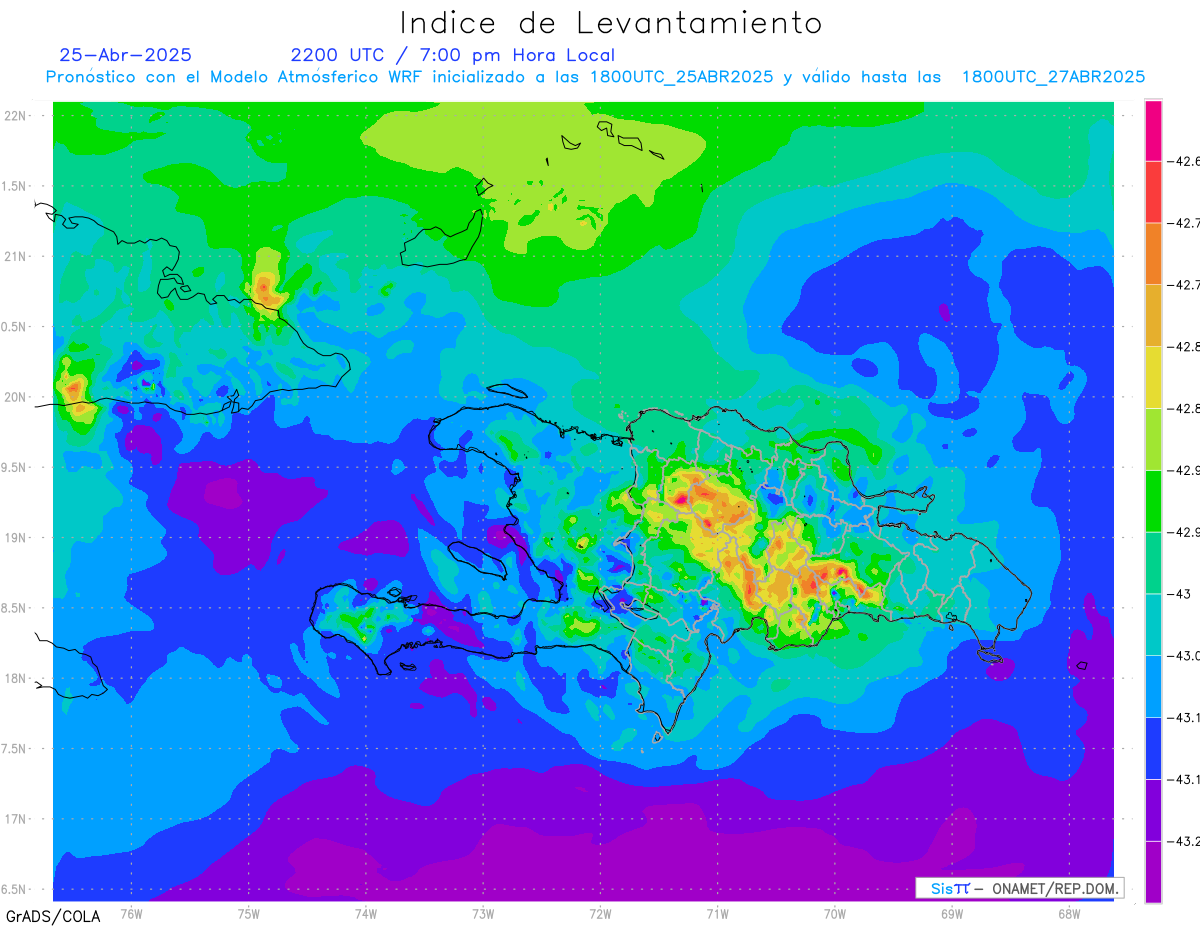Viewport: 1200px width, 927px height.
Task: Click the yellow-green segment of the legend
Action: [x=1153, y=439]
